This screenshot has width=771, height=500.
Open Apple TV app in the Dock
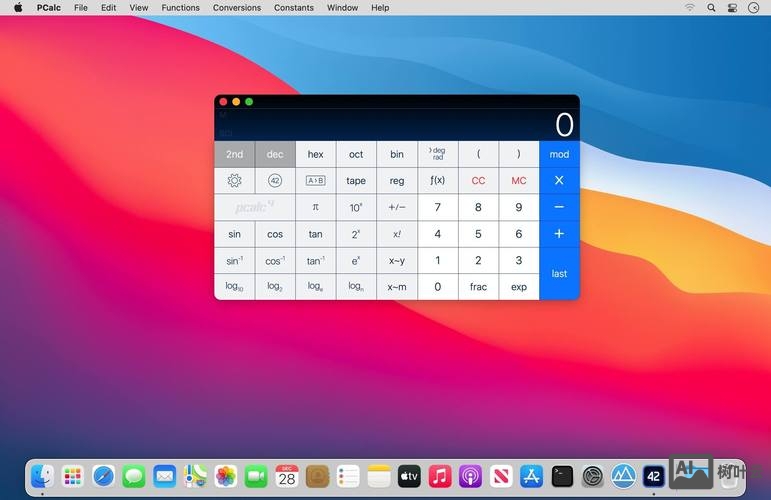(409, 476)
